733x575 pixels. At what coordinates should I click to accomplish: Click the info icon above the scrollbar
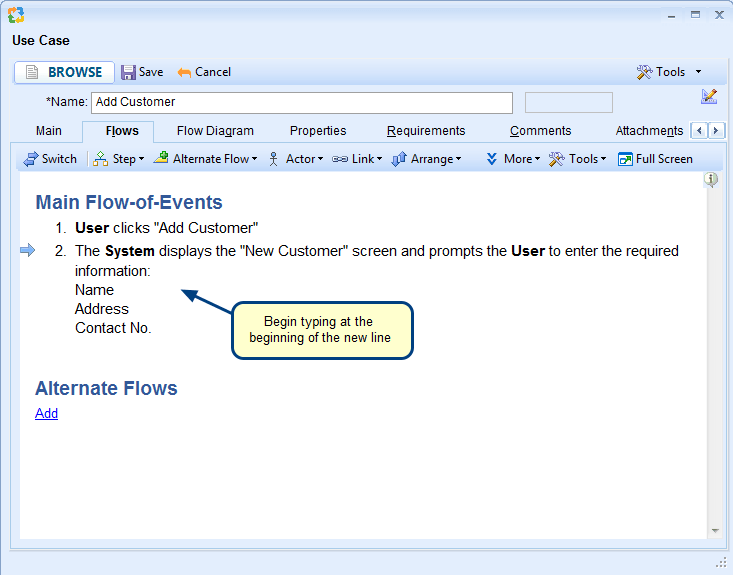[x=711, y=180]
